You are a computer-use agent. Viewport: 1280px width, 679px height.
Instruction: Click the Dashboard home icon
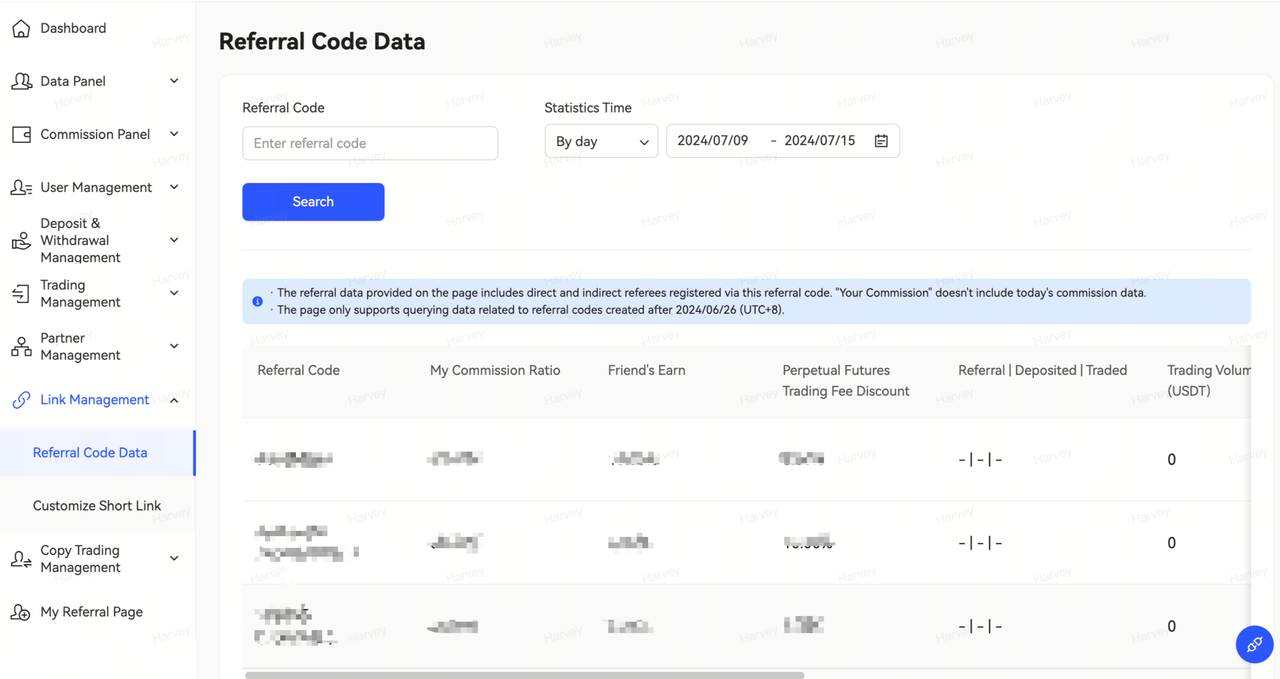point(21,28)
